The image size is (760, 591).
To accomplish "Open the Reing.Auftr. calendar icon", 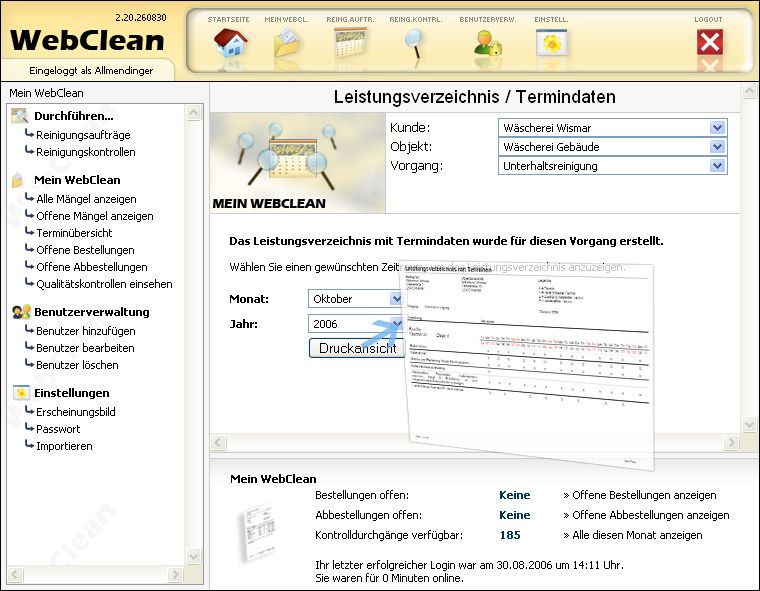I will coord(350,43).
